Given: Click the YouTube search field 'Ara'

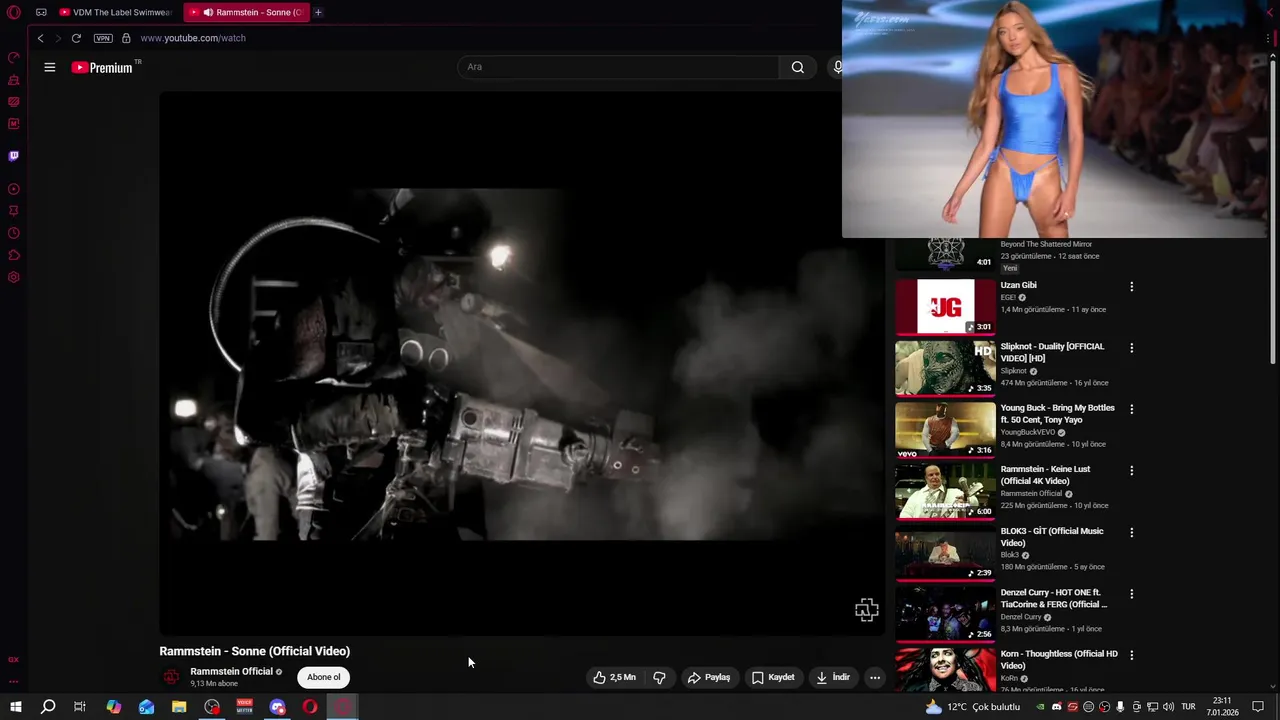Looking at the screenshot, I should [x=618, y=67].
